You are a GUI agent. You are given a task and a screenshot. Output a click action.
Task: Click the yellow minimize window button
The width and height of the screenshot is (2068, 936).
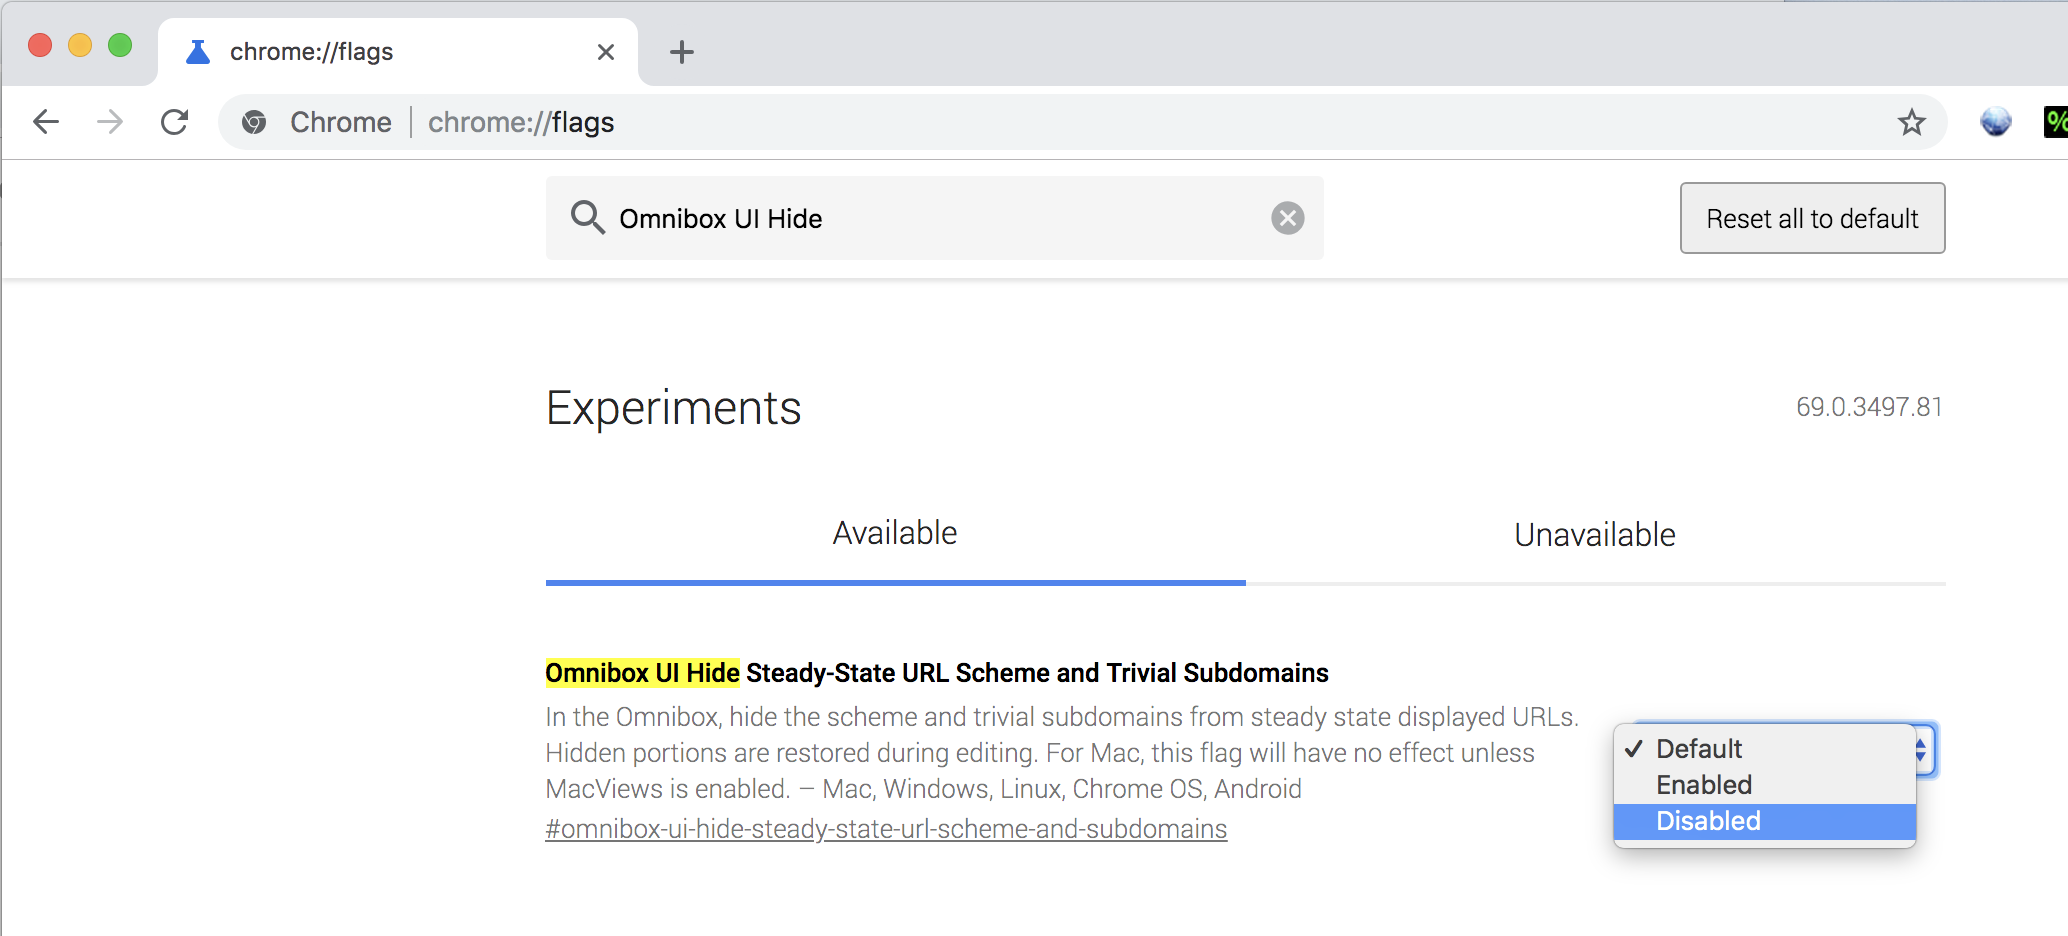click(80, 45)
